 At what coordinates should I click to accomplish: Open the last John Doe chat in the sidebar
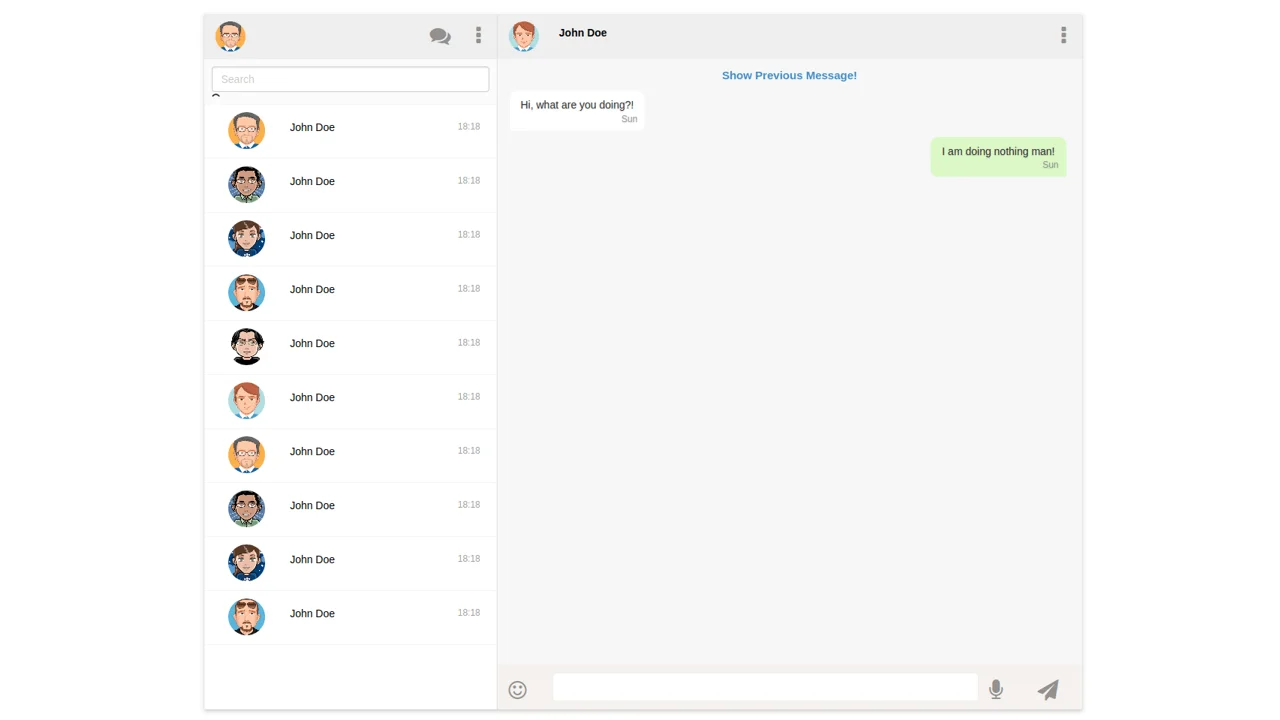pyautogui.click(x=350, y=617)
